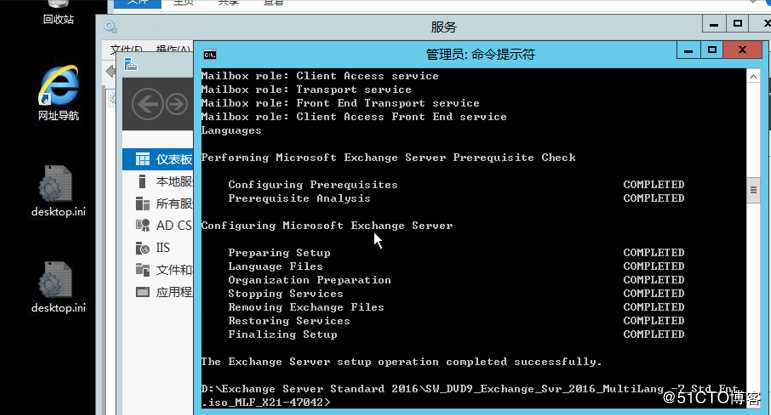Minimize the command prompt window

[x=688, y=50]
